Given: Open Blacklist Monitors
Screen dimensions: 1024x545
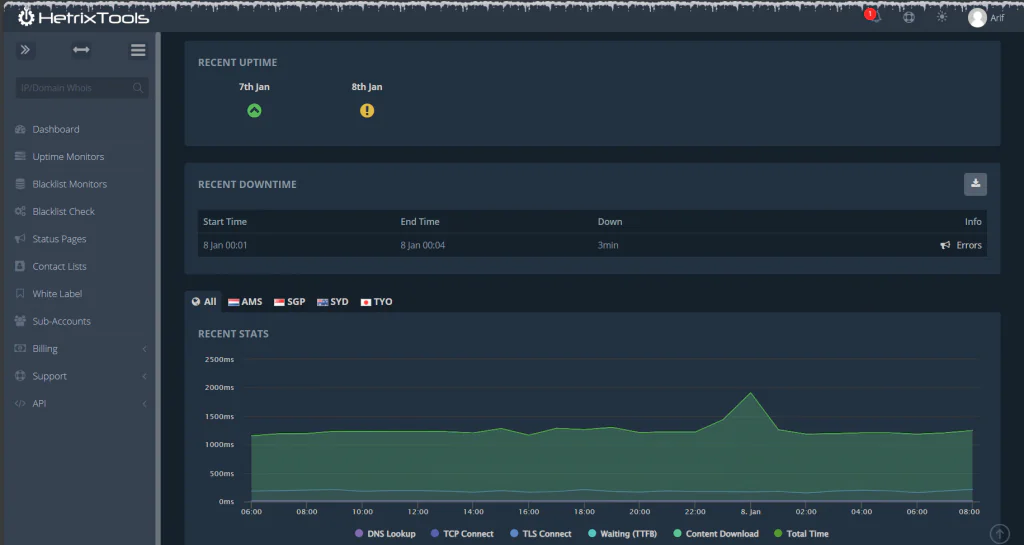Looking at the screenshot, I should point(70,184).
